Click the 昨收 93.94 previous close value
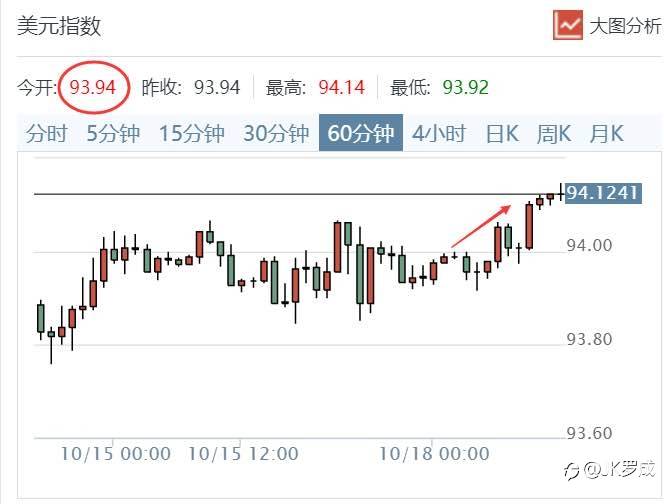The height and width of the screenshot is (504, 664). pyautogui.click(x=217, y=87)
